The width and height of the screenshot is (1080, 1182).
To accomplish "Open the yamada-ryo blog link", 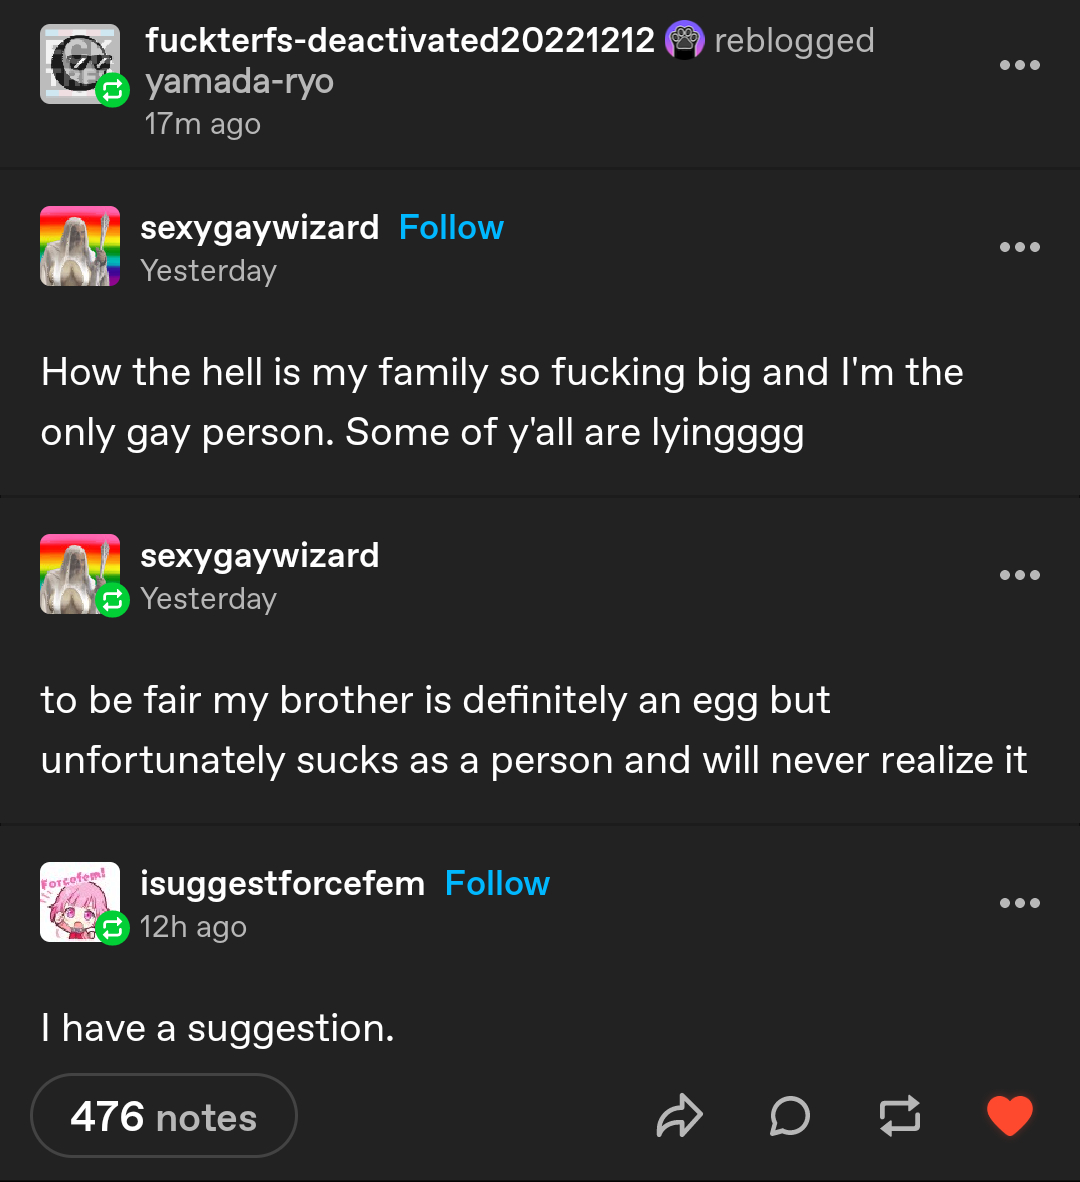I will (x=240, y=82).
